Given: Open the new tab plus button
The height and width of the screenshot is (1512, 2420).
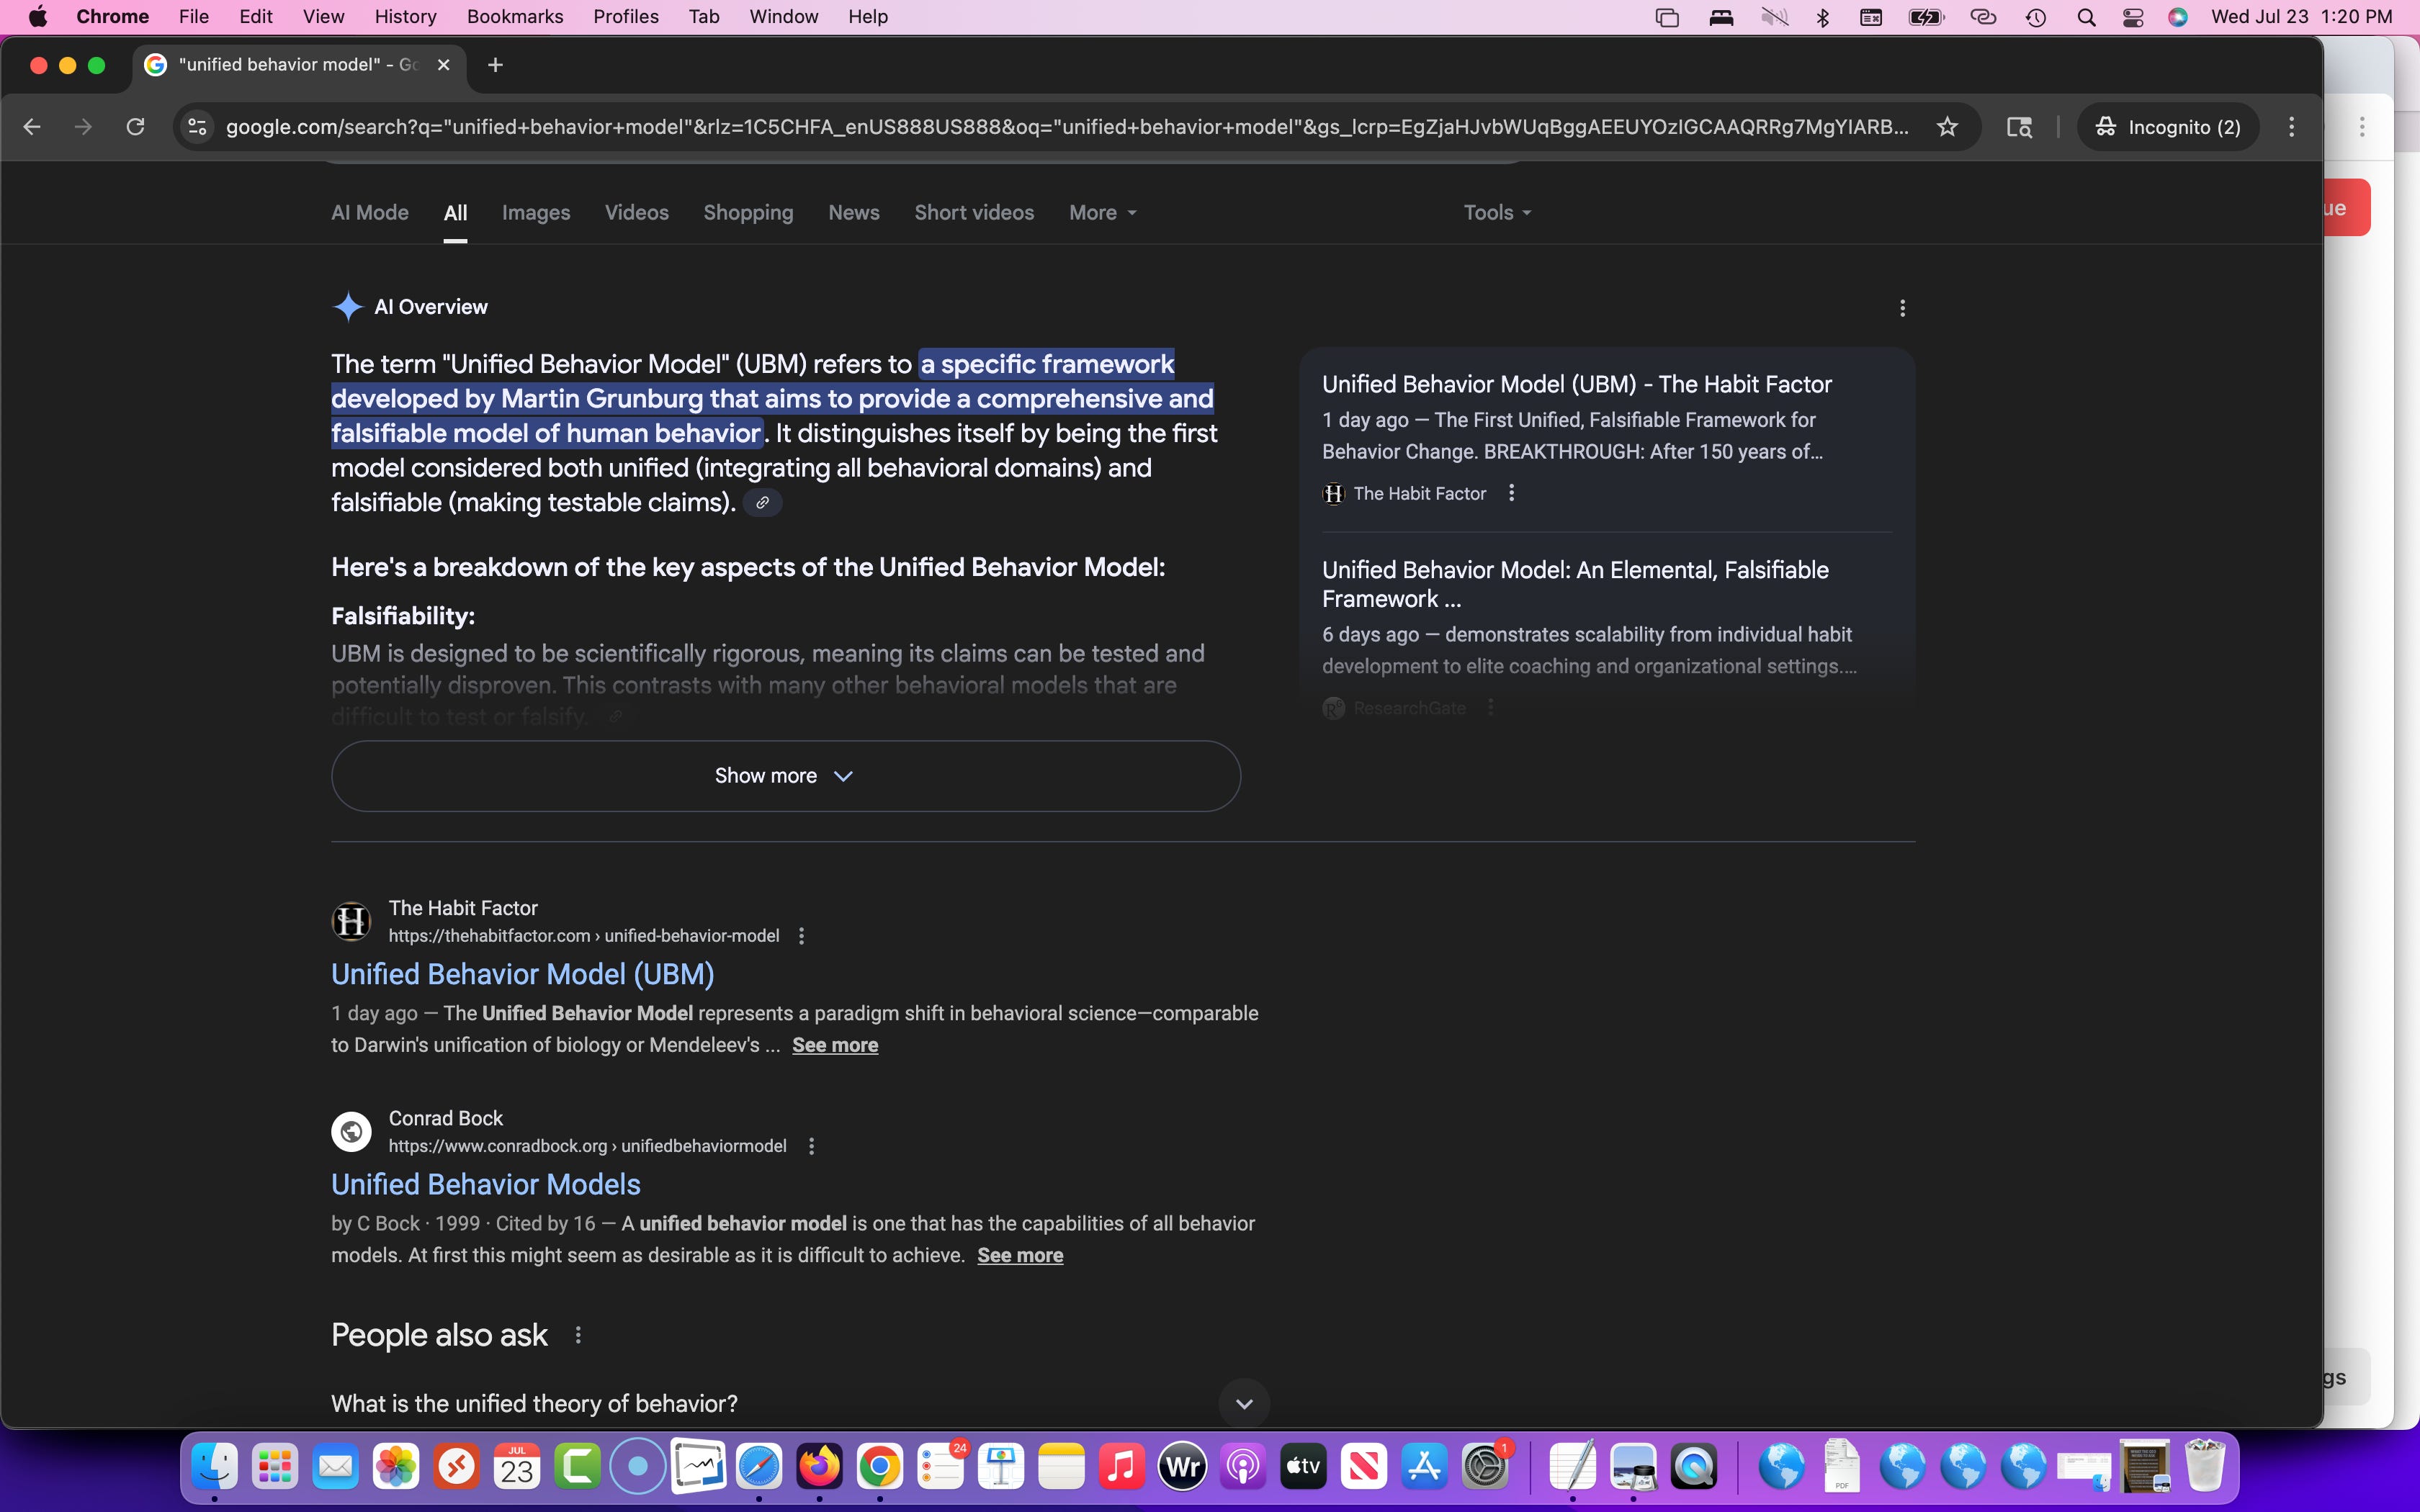Looking at the screenshot, I should pos(495,65).
